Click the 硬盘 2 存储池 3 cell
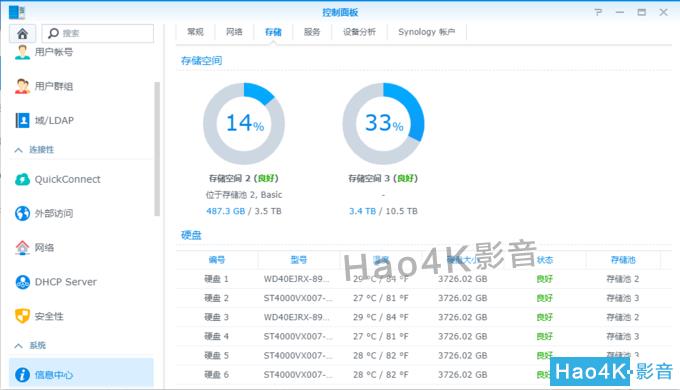Viewport: 680px width, 390px height. click(623, 298)
